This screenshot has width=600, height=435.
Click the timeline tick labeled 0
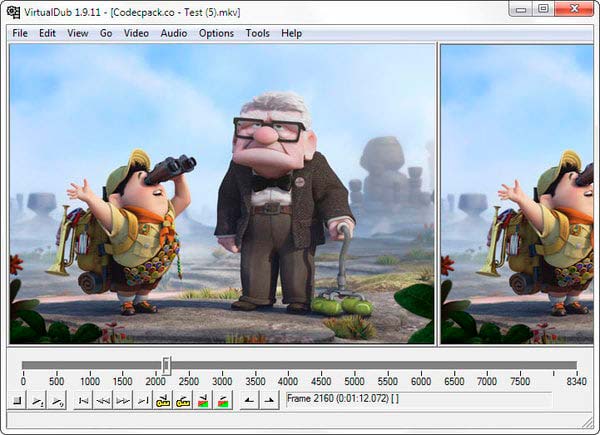point(23,381)
